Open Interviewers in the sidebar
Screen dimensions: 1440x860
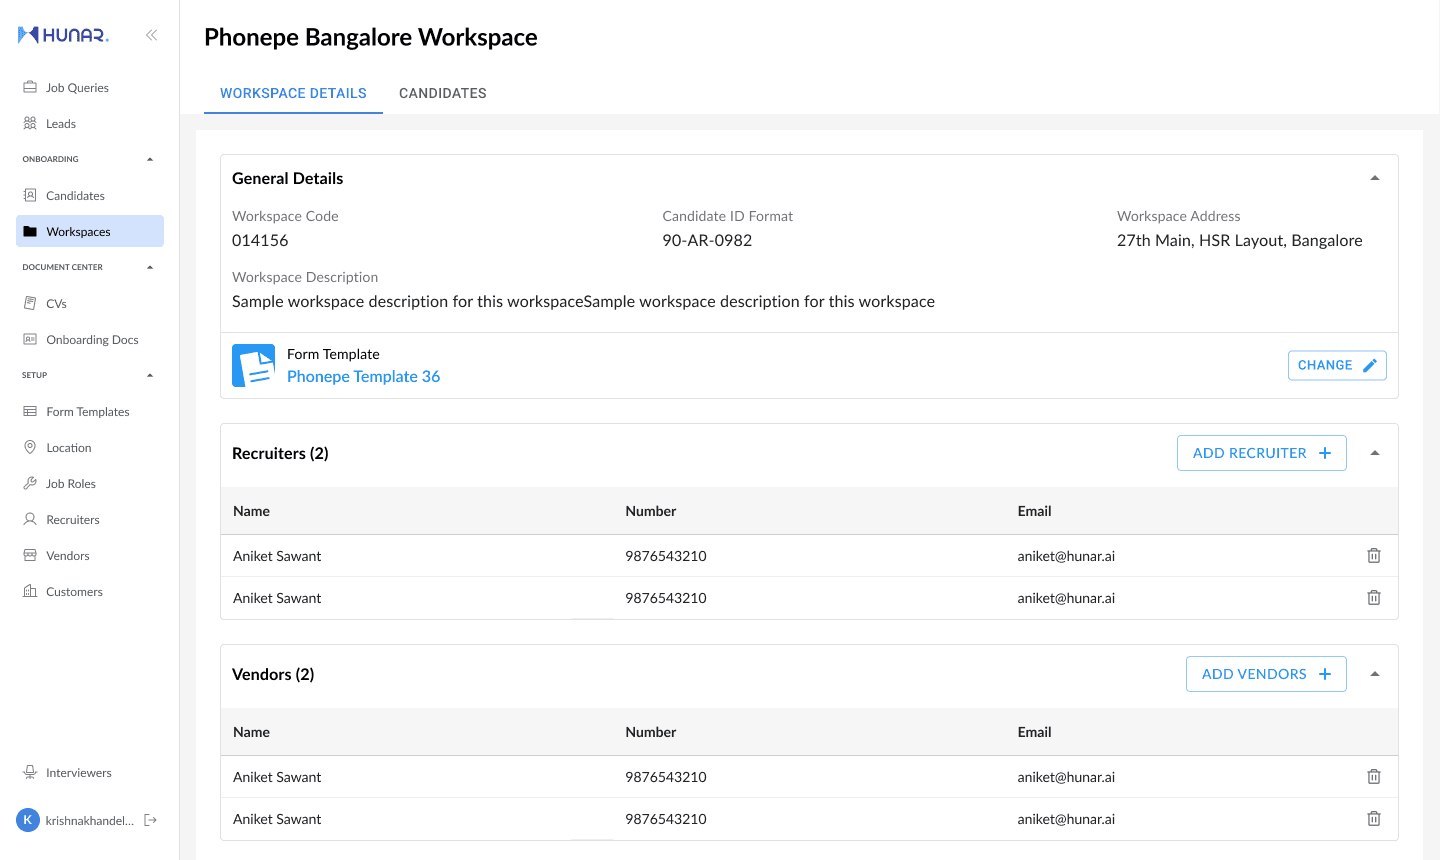click(90, 773)
